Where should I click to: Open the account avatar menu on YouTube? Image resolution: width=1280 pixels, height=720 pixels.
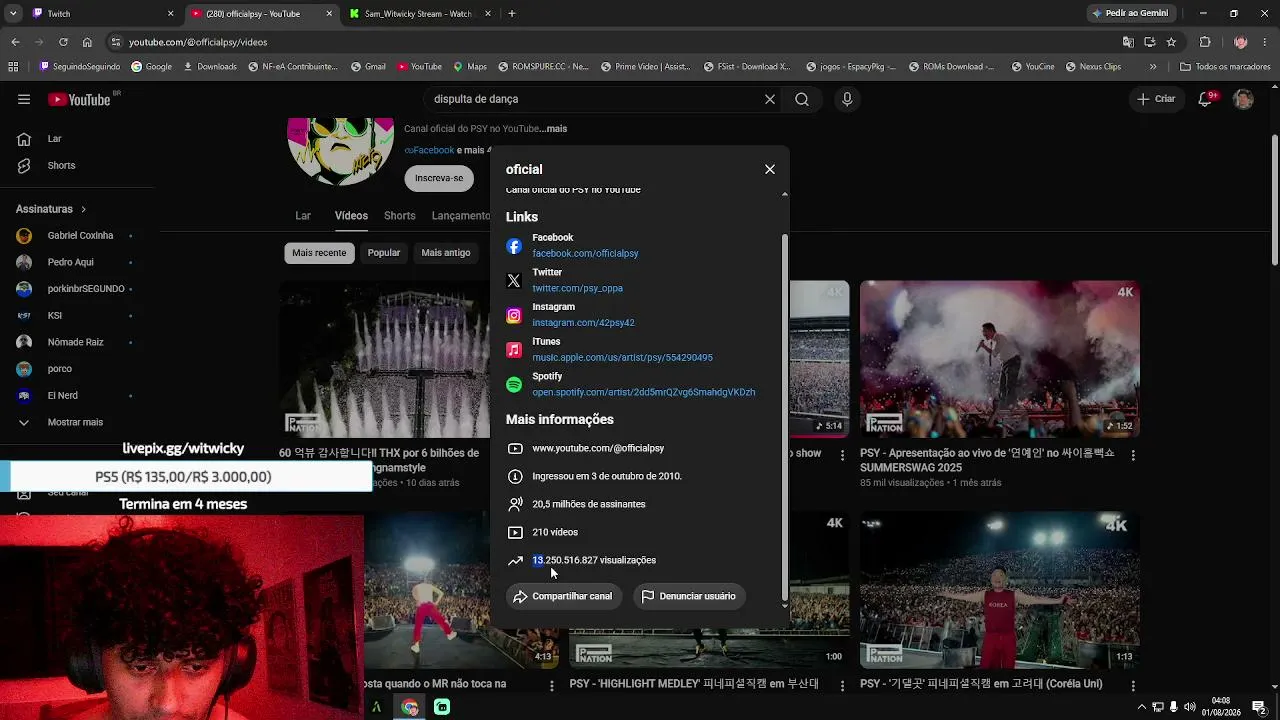point(1243,99)
